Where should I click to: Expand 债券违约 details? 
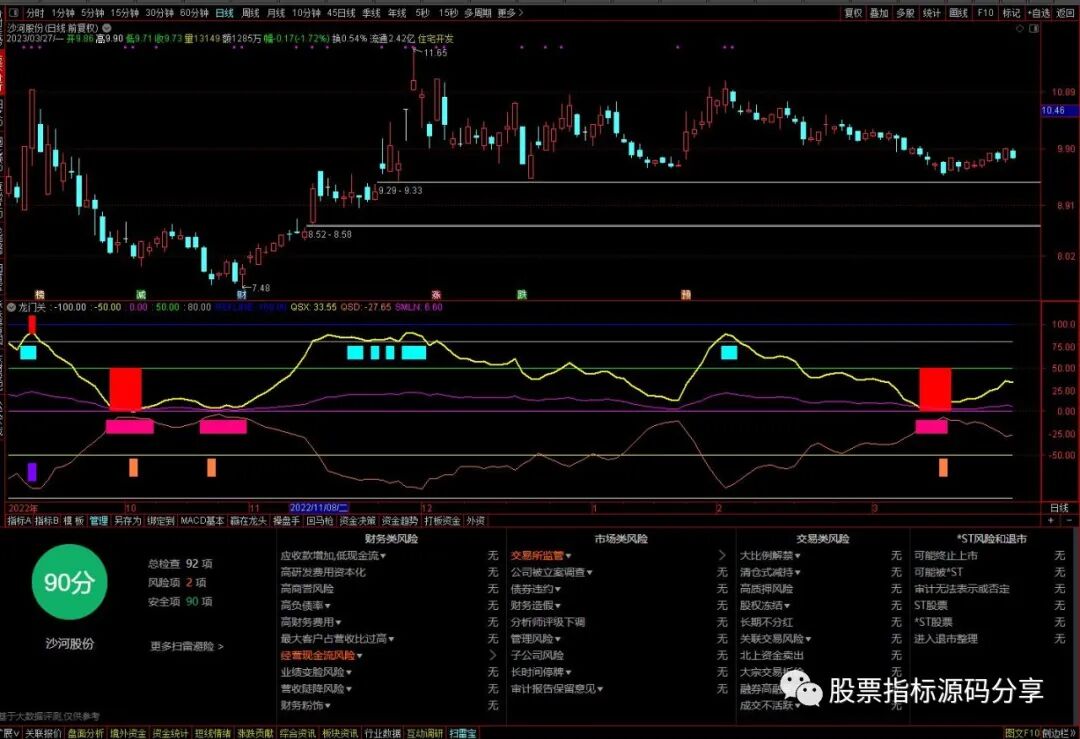tap(535, 589)
